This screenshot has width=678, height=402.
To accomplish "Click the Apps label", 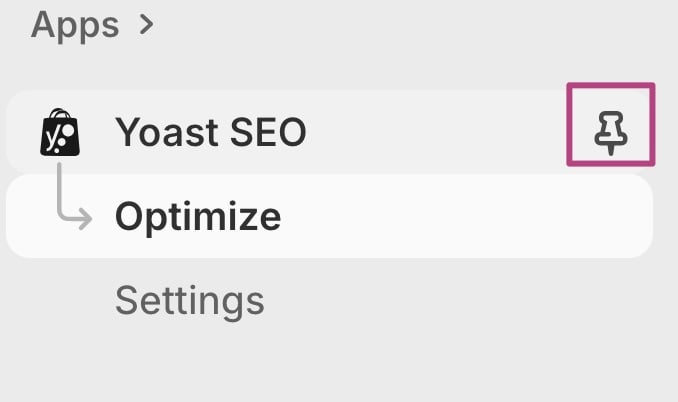I will coord(76,24).
